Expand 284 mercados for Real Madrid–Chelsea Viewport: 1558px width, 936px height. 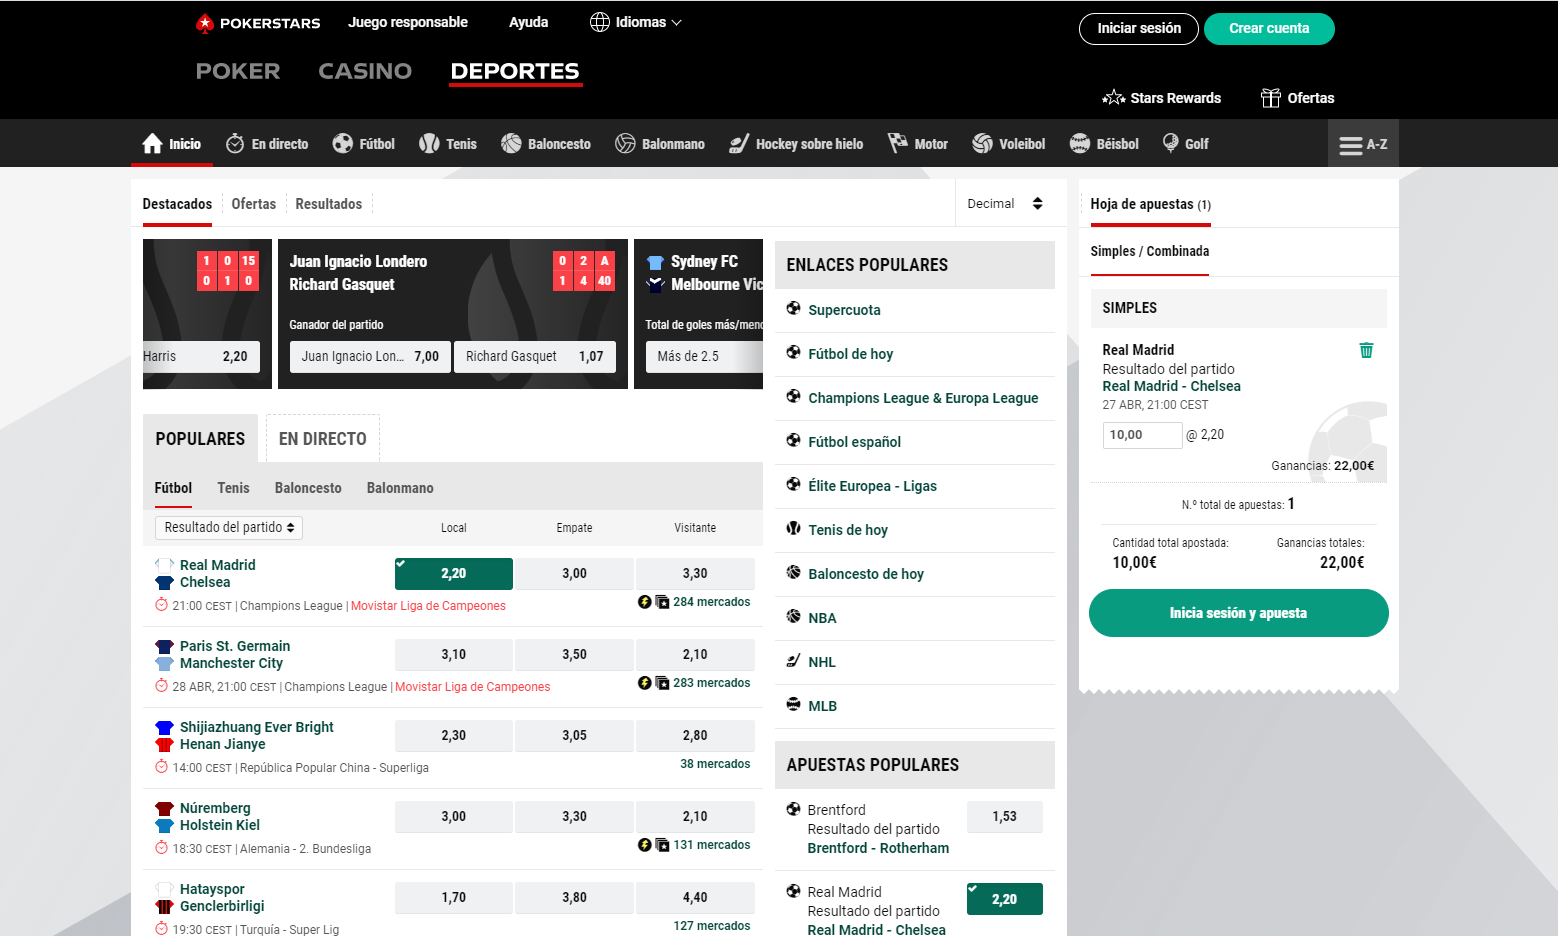711,602
